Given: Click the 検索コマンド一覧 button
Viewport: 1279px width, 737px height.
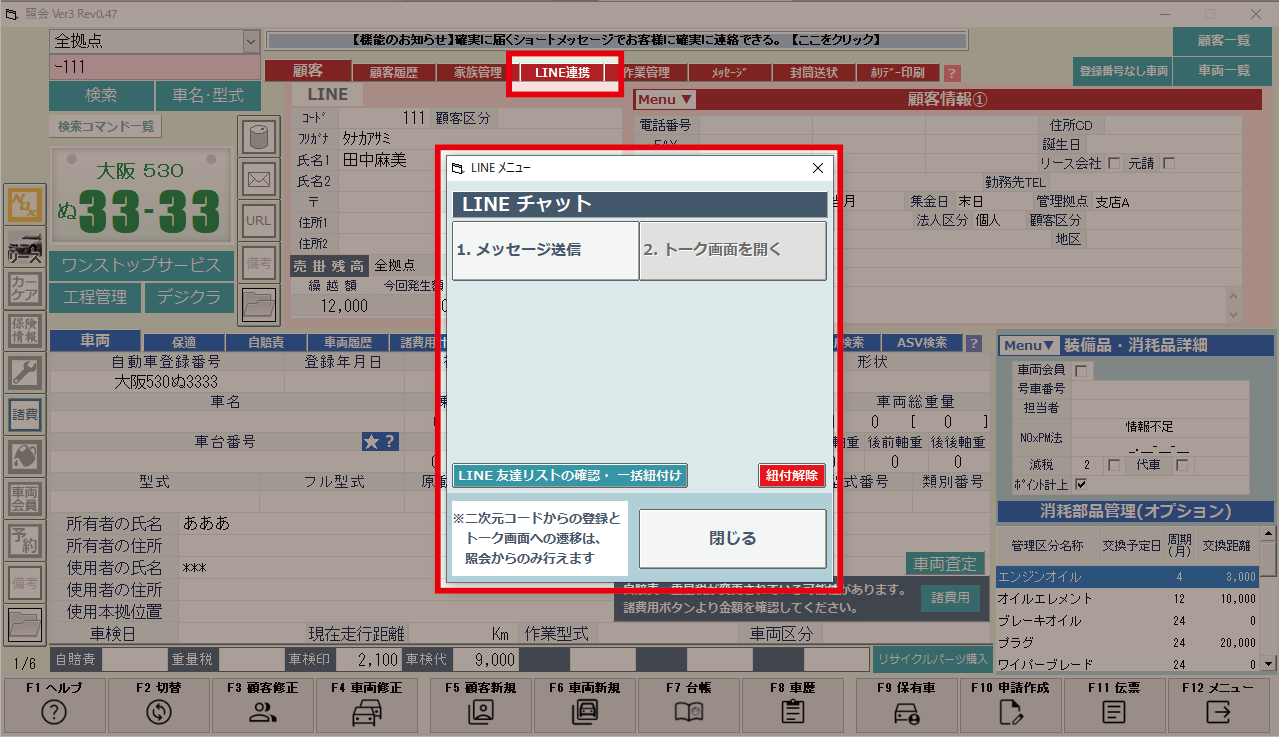Looking at the screenshot, I should click(105, 126).
